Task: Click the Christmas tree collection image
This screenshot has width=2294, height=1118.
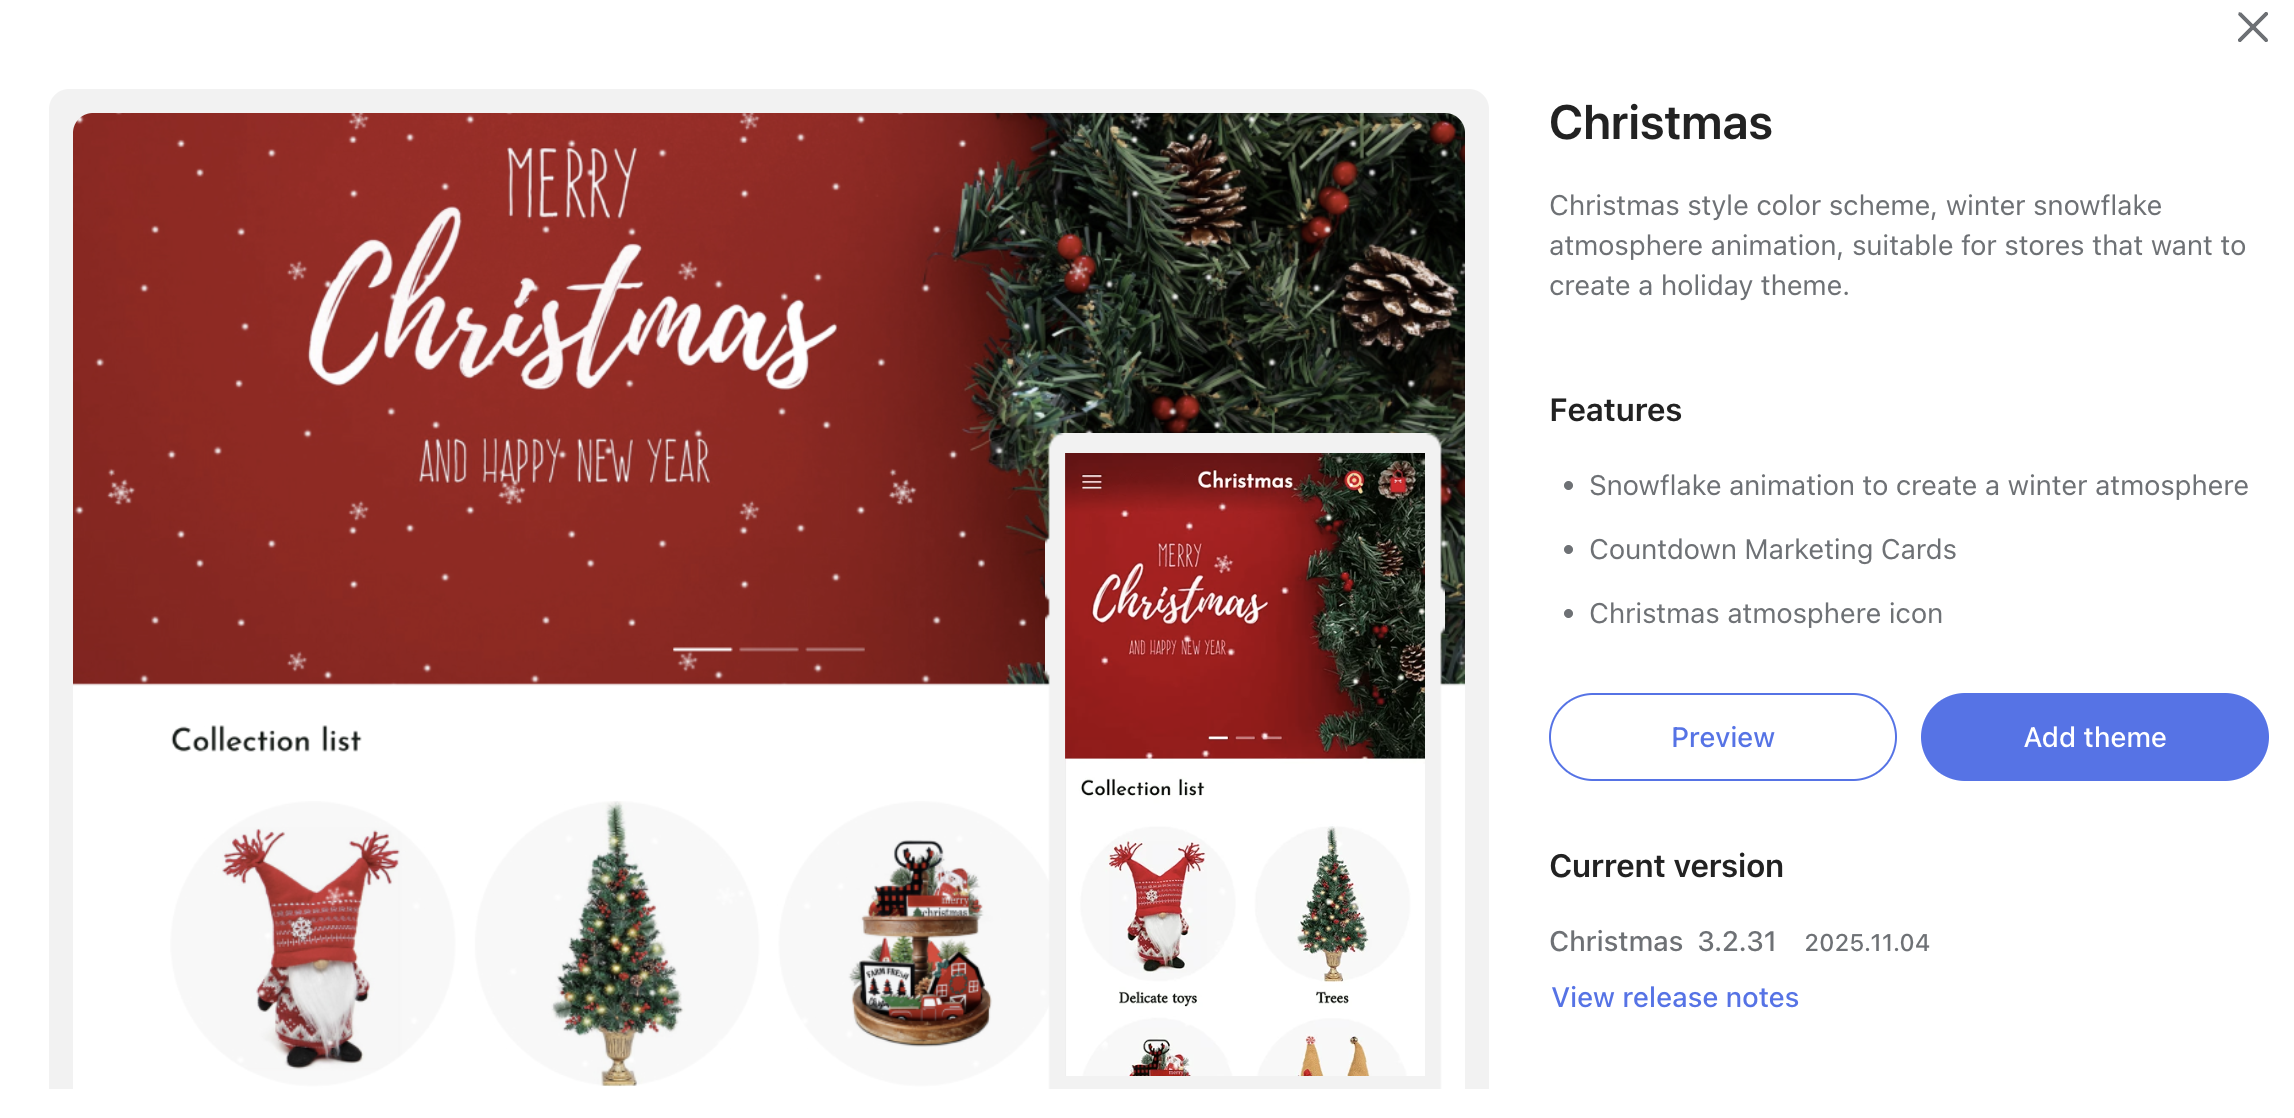Action: 617,943
